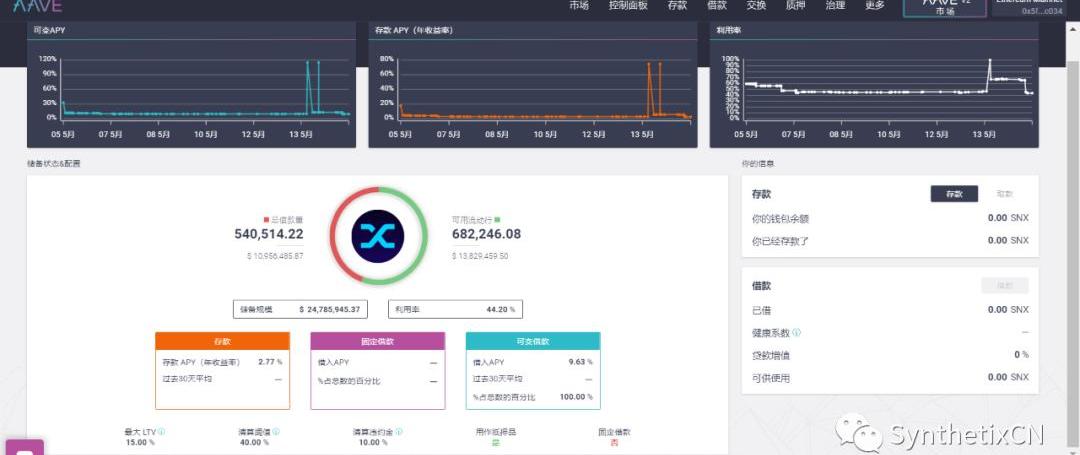The height and width of the screenshot is (455, 1080).
Task: Expand the 更多 menu in navigation
Action: (x=874, y=6)
